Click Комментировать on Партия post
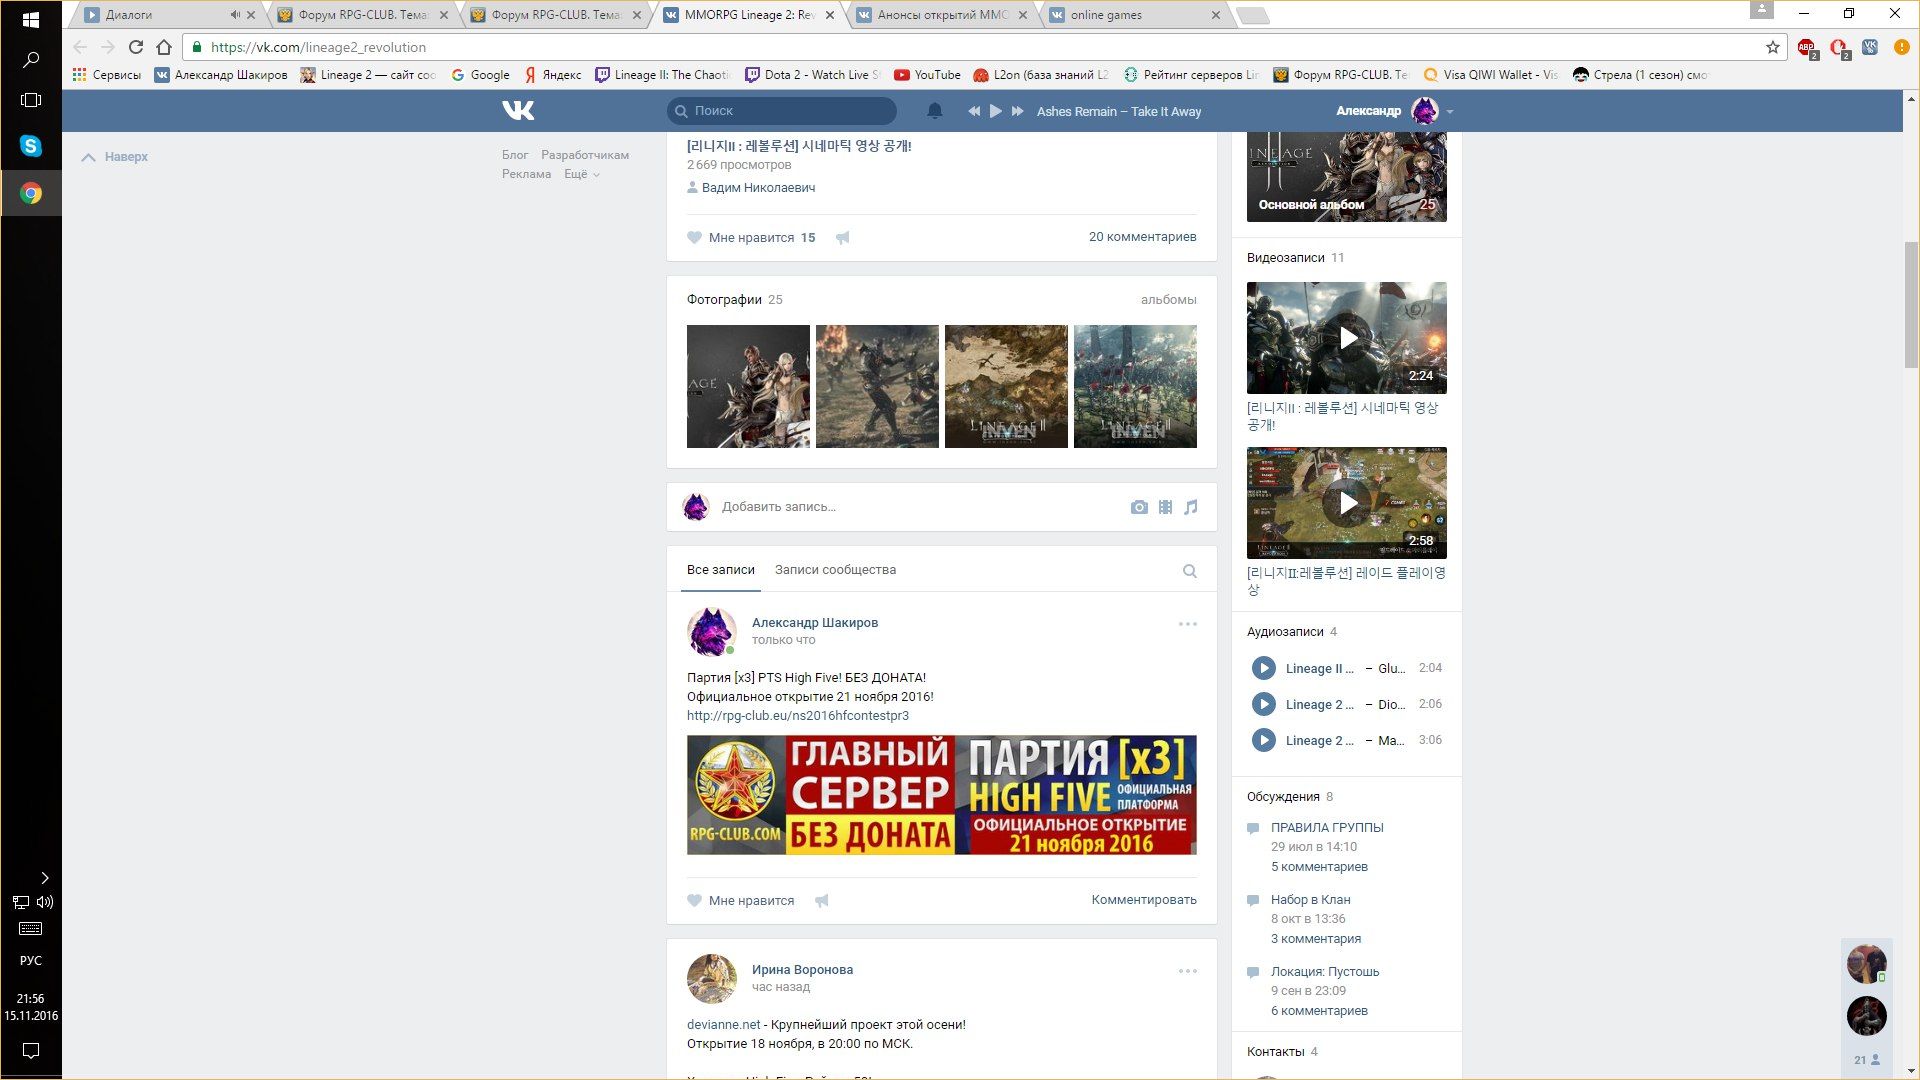This screenshot has height=1080, width=1920. [x=1143, y=900]
